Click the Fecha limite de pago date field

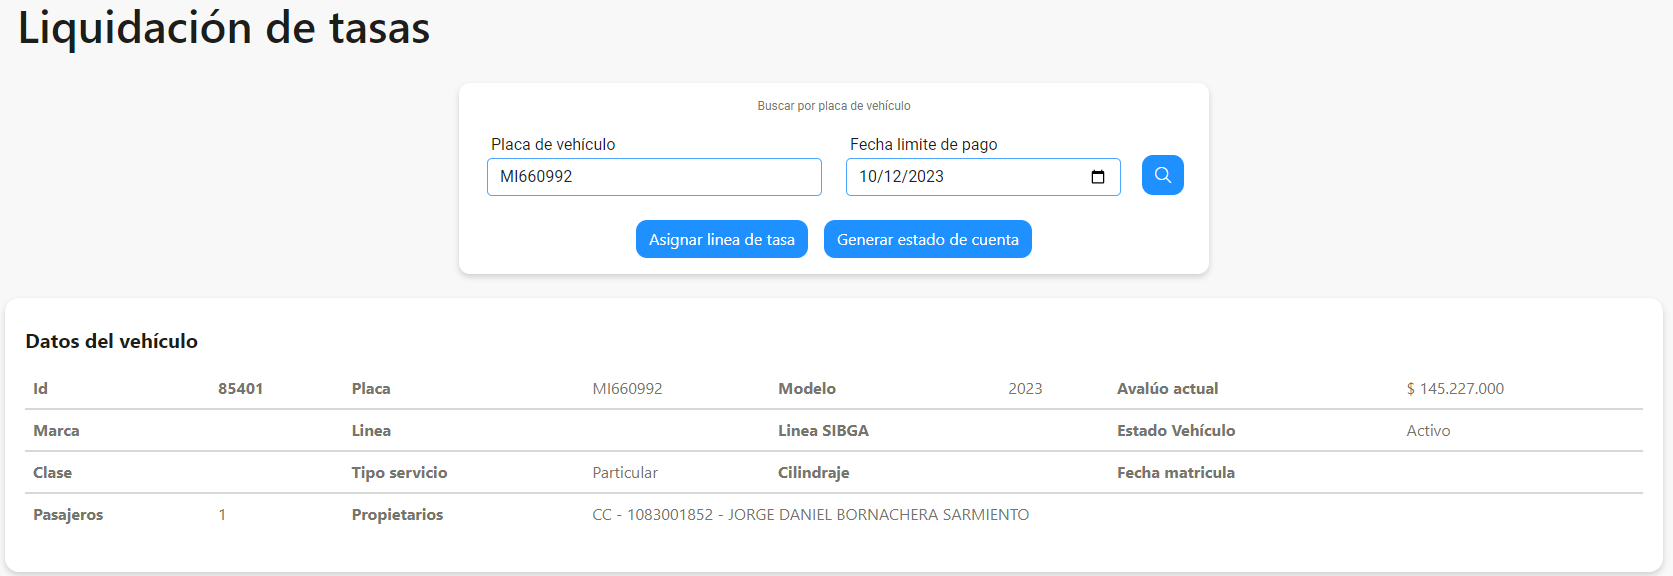coord(983,177)
